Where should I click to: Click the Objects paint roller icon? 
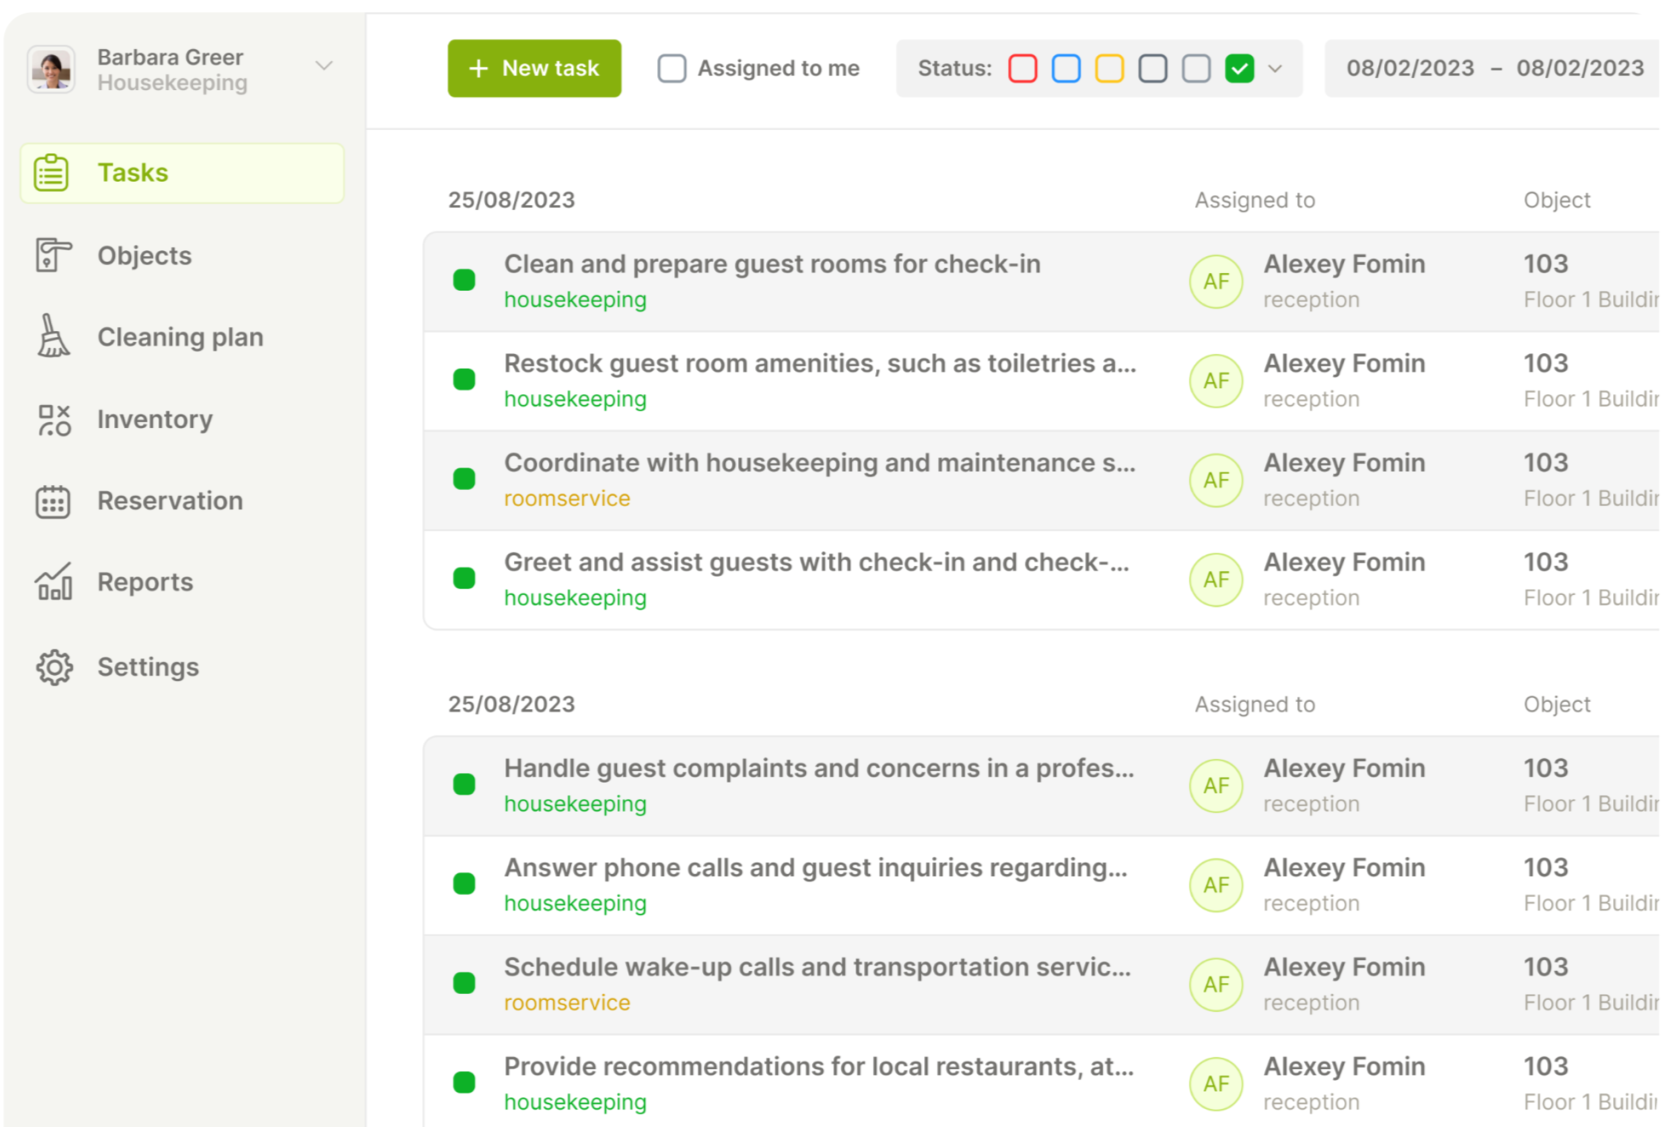[x=52, y=255]
